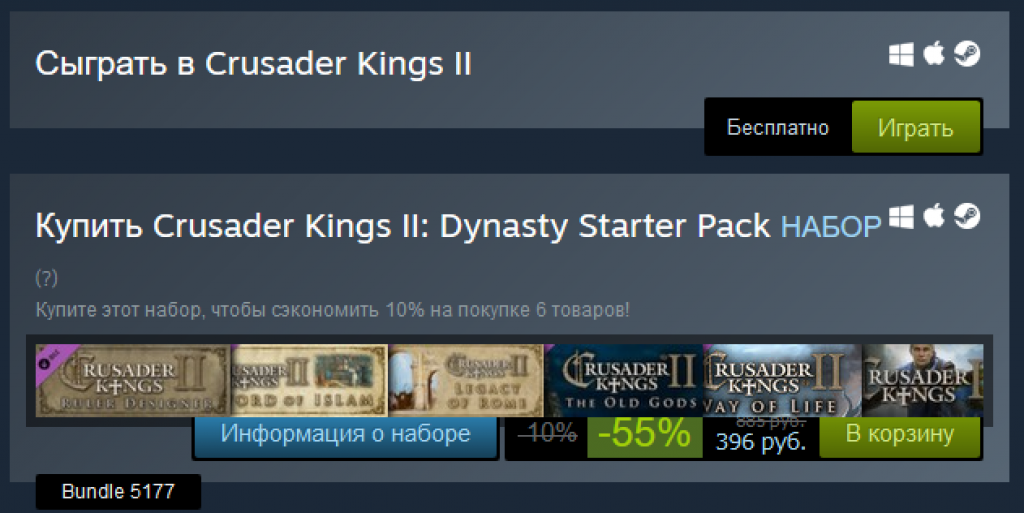Click the Бесплатно price label
1024x513 pixels.
778,127
